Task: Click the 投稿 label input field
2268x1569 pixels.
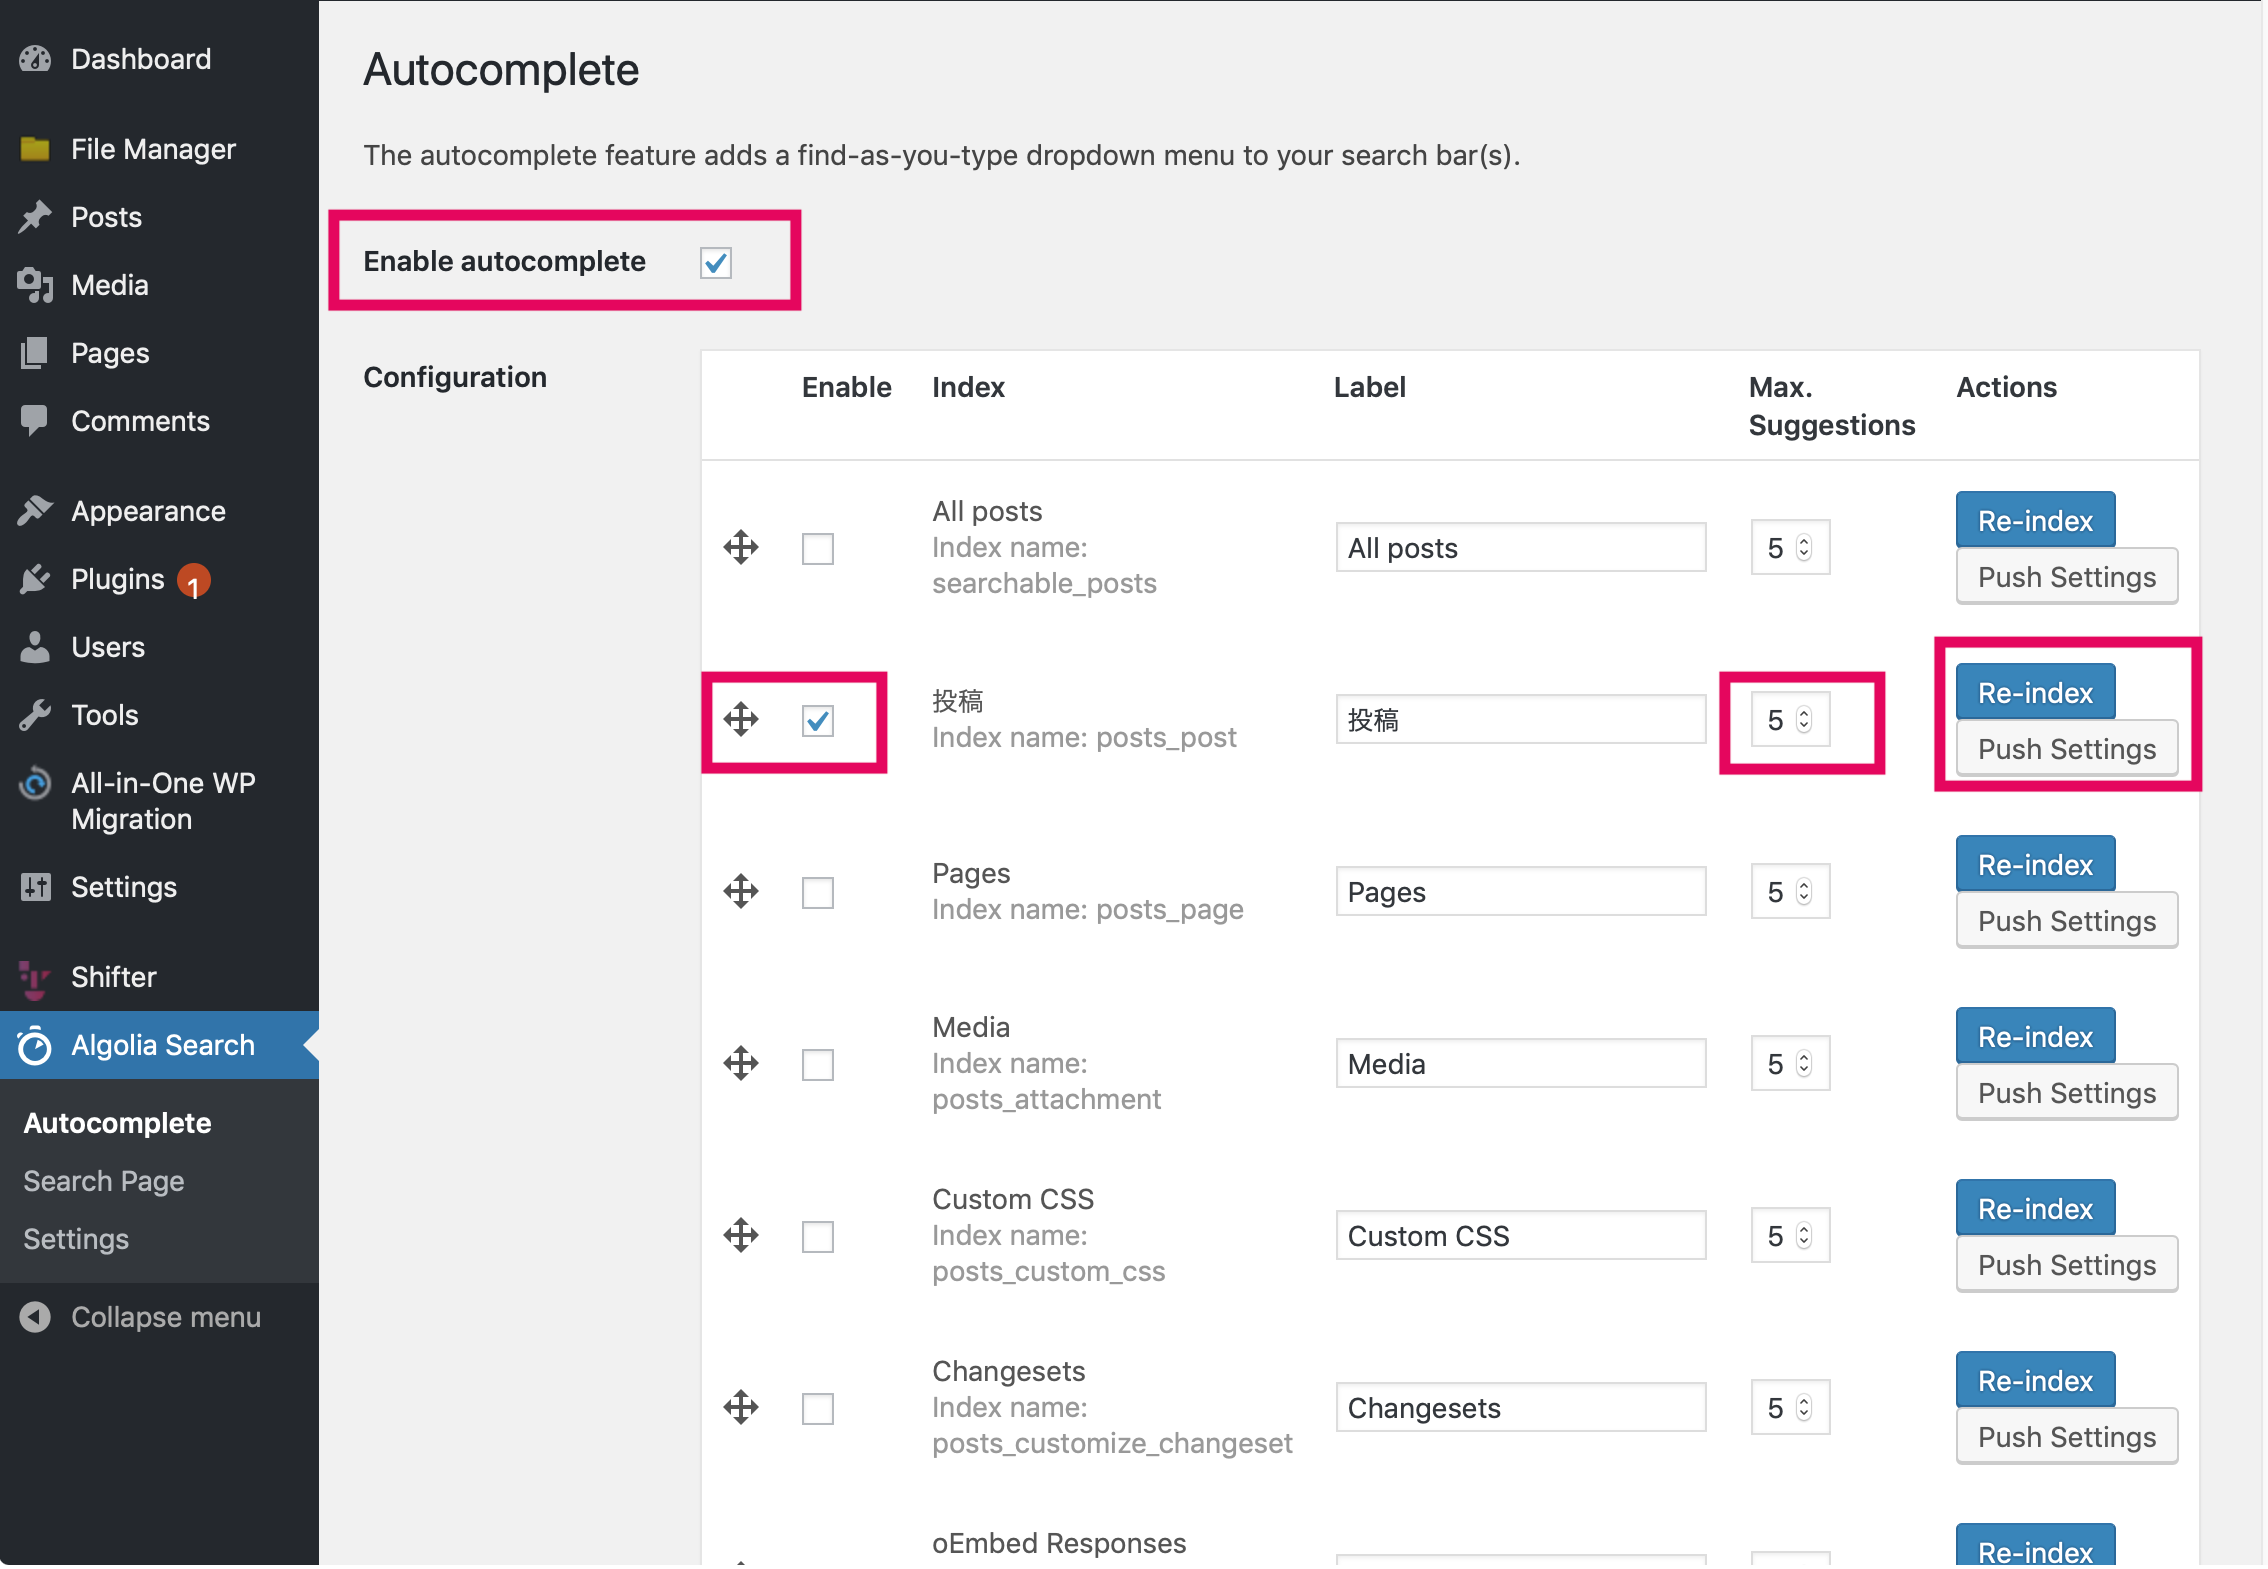Action: tap(1520, 720)
